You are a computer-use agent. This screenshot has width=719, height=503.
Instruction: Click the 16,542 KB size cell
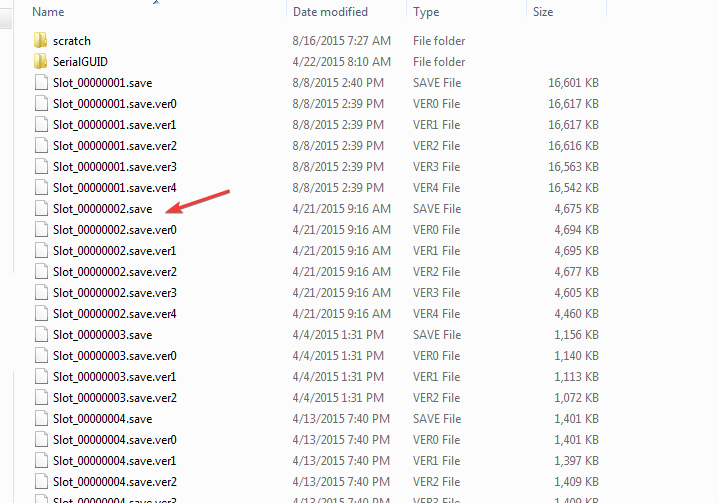pyautogui.click(x=573, y=188)
